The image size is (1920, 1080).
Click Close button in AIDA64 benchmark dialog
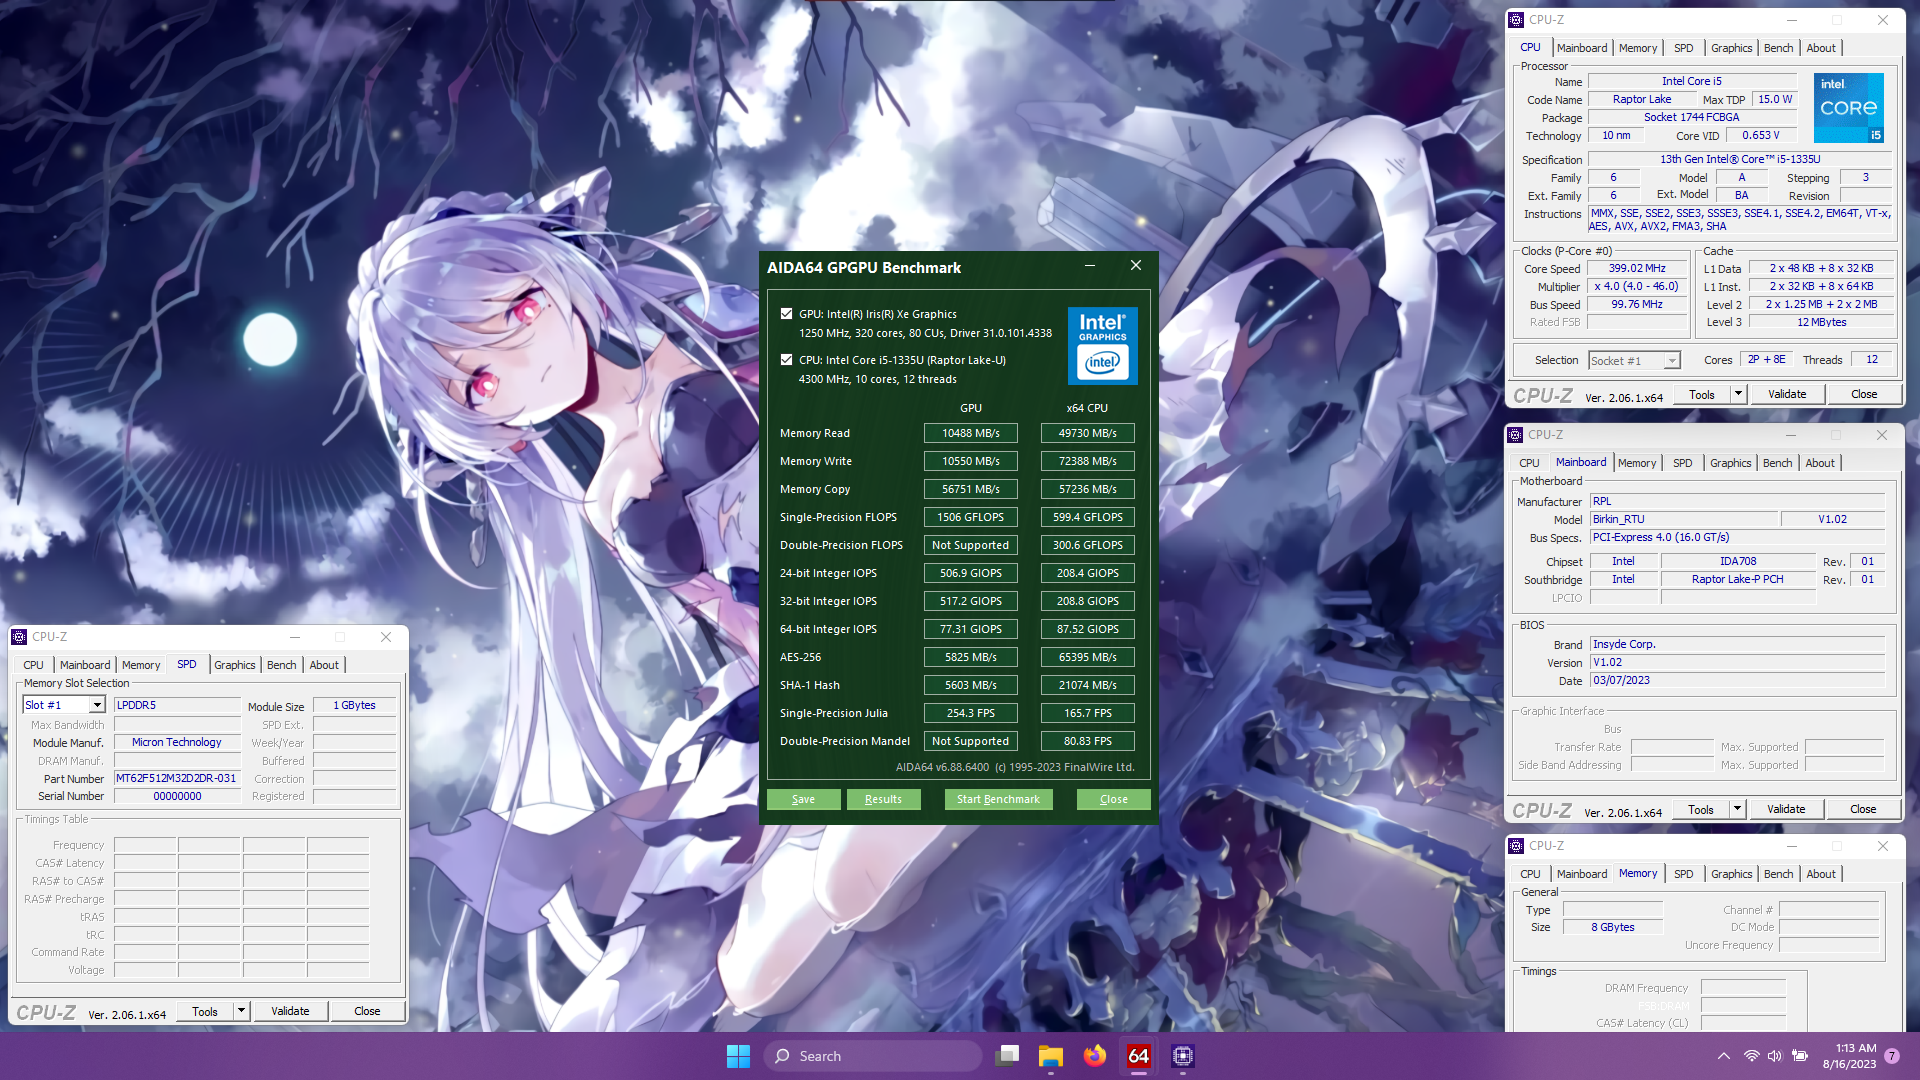coord(1113,799)
